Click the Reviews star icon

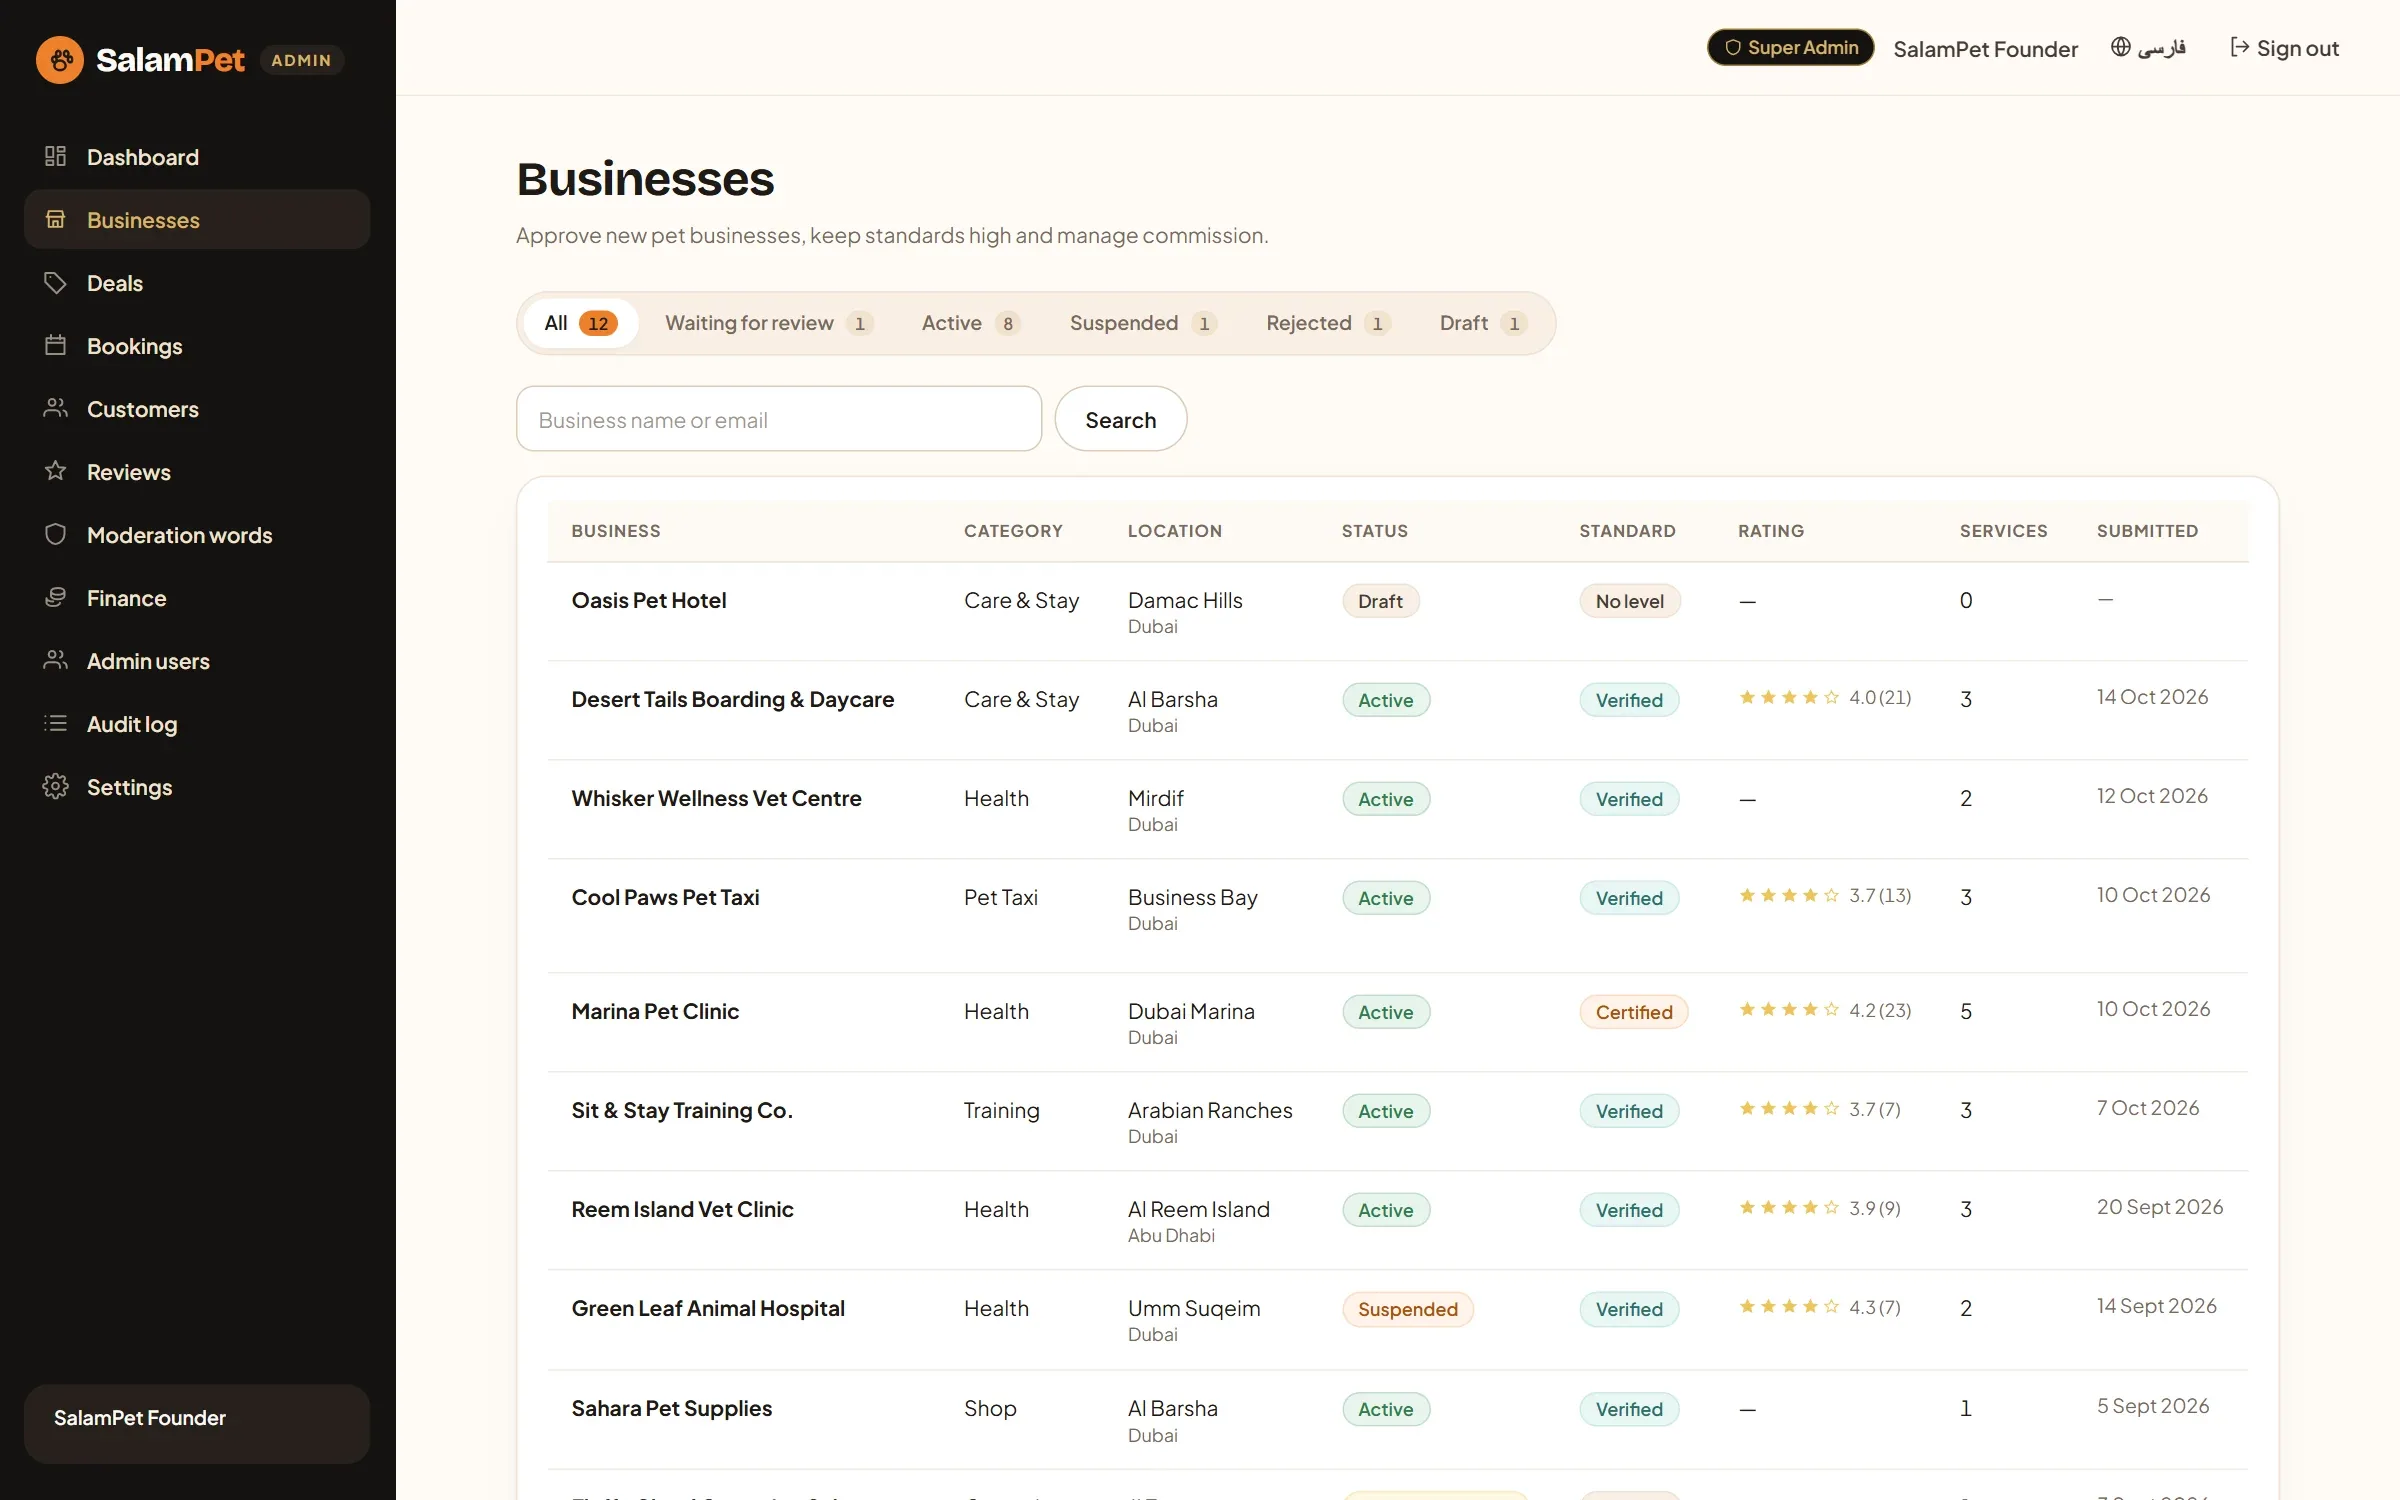tap(56, 471)
